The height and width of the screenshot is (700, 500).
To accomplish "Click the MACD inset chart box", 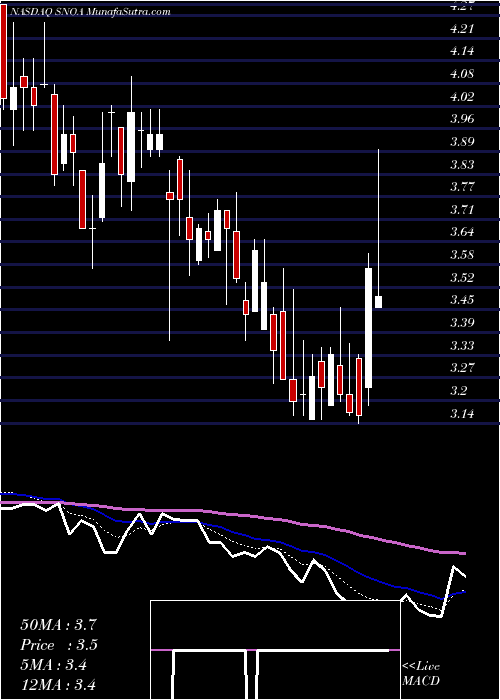I will pyautogui.click(x=275, y=650).
